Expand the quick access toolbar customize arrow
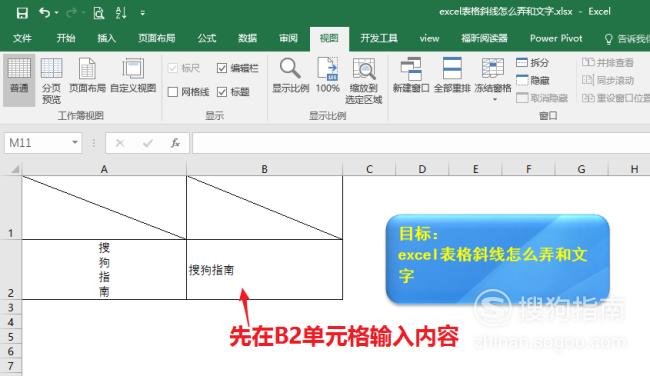Screen dimensions: 650x376 [143, 13]
